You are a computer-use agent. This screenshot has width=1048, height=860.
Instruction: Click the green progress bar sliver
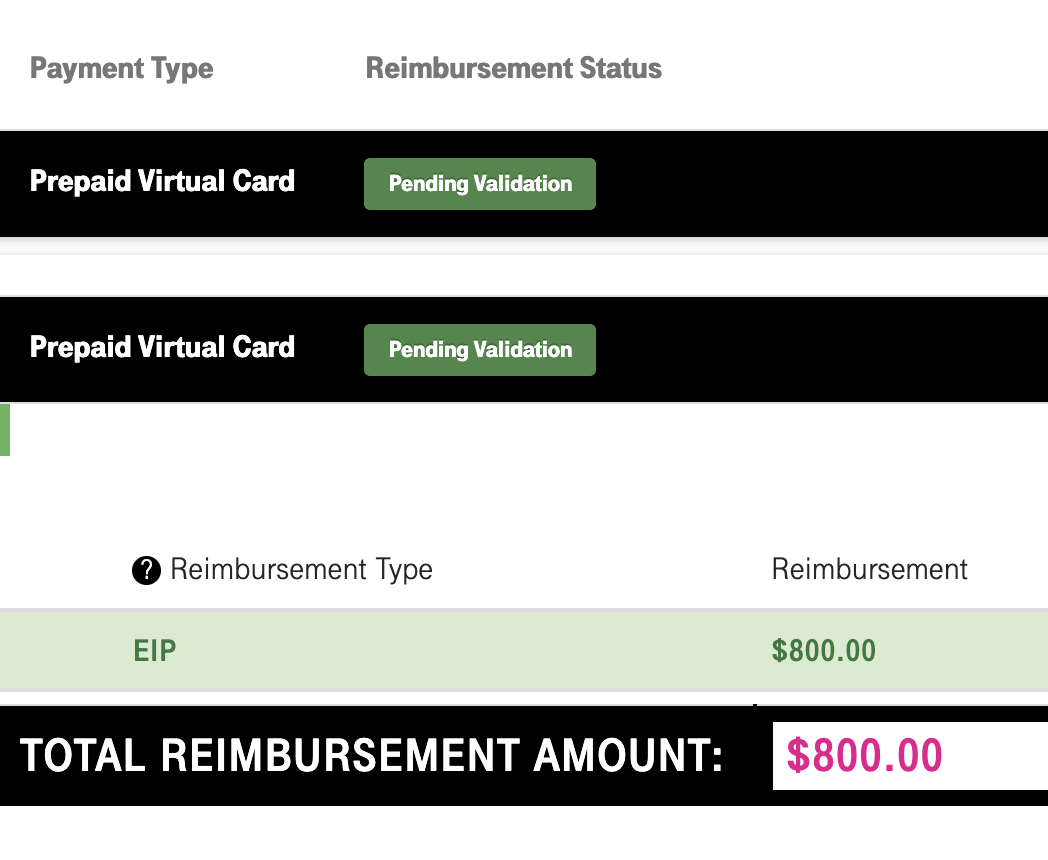[5, 430]
